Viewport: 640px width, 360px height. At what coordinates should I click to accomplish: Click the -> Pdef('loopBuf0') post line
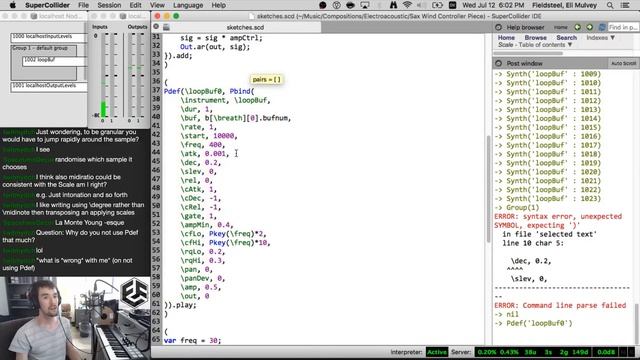click(x=533, y=323)
